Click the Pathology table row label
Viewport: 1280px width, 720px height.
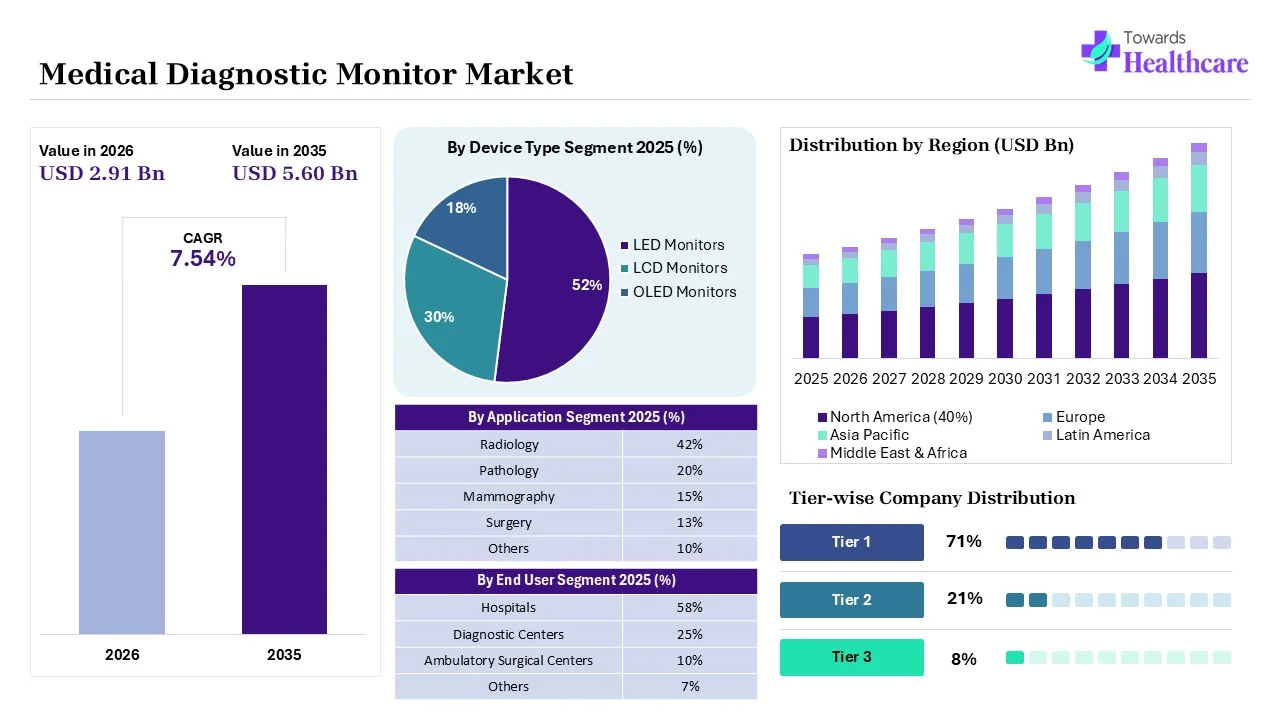[509, 470]
